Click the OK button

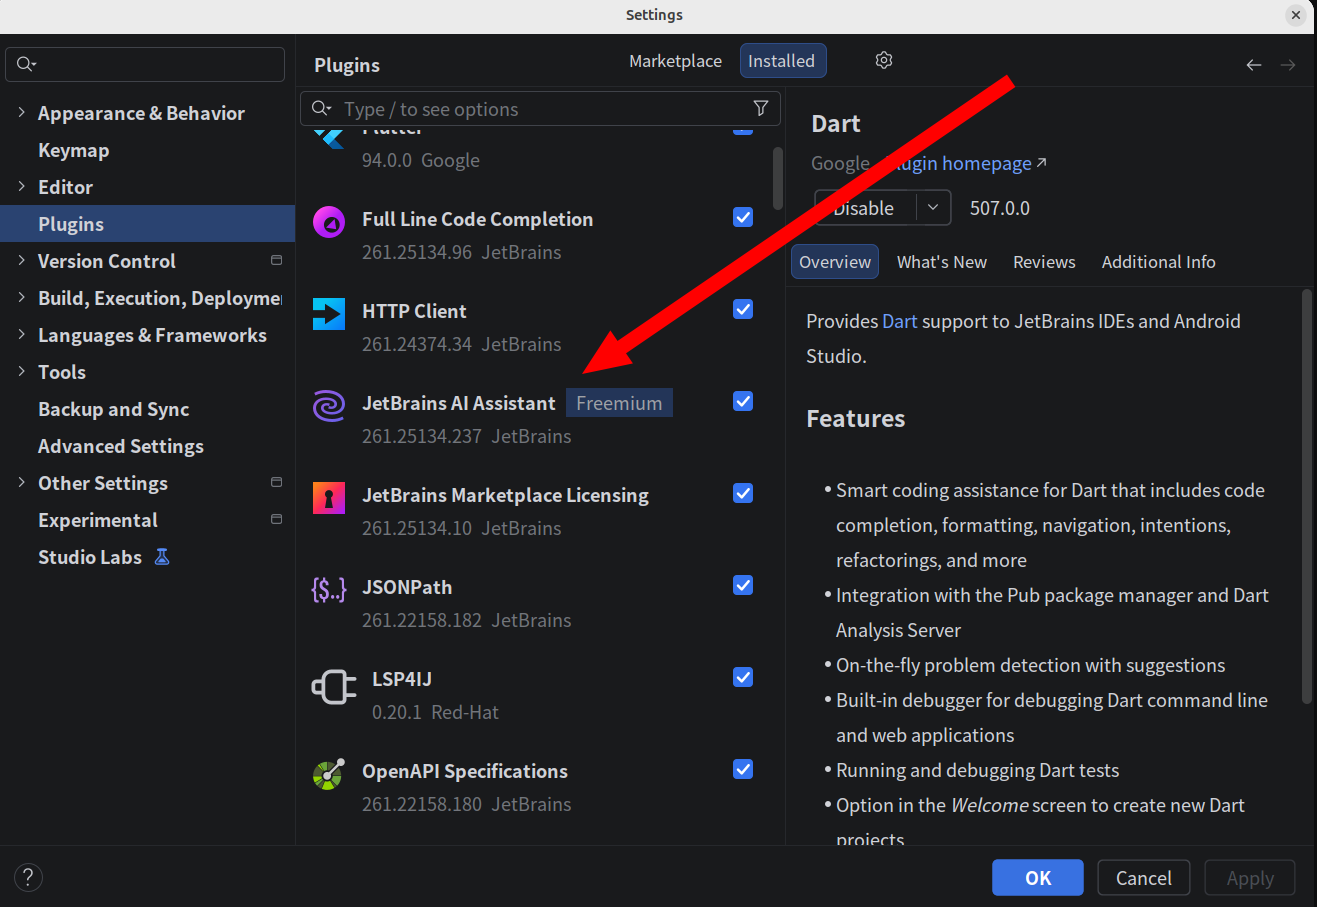[1038, 878]
